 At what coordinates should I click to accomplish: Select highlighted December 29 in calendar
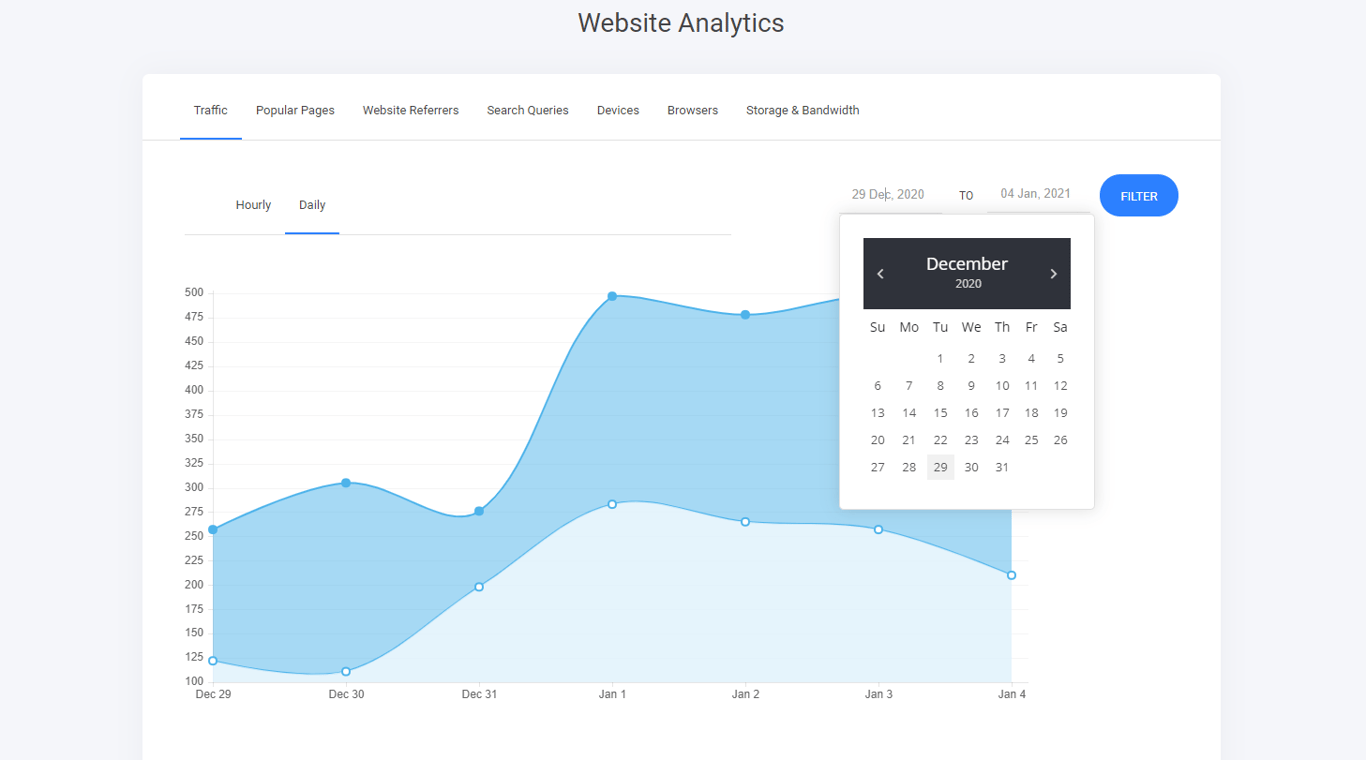940,467
